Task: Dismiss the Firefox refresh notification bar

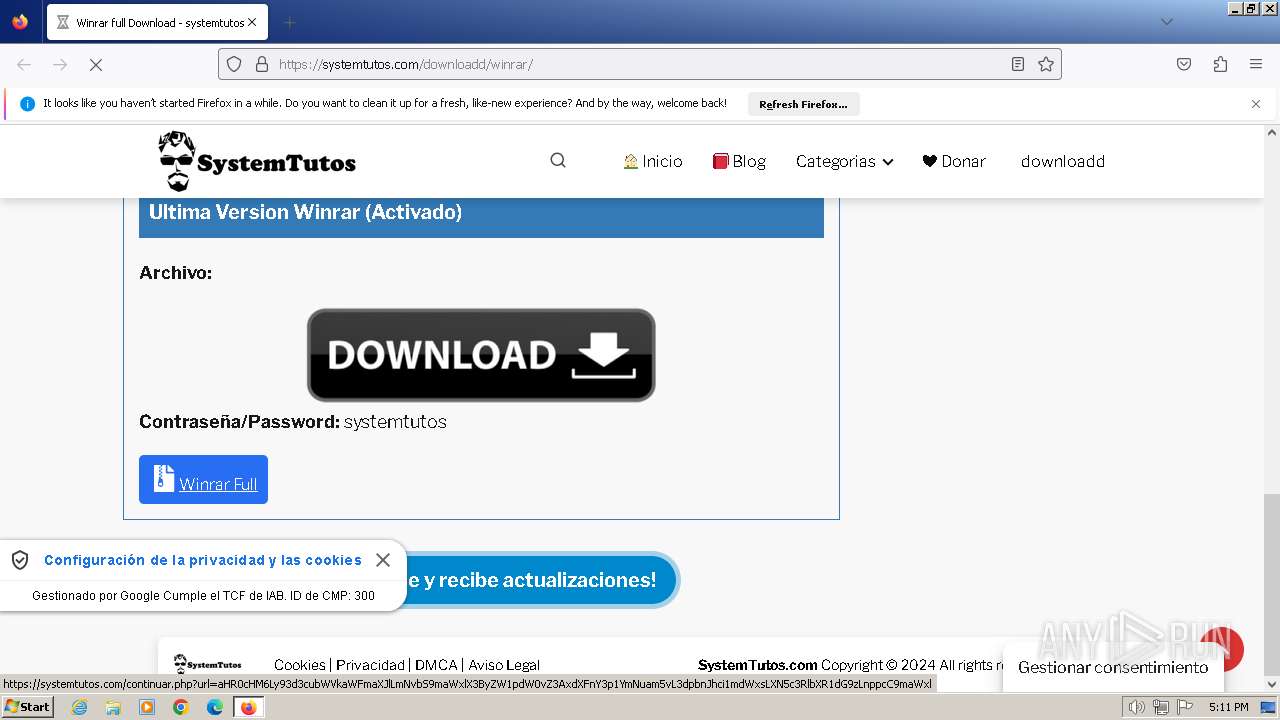Action: (1256, 104)
